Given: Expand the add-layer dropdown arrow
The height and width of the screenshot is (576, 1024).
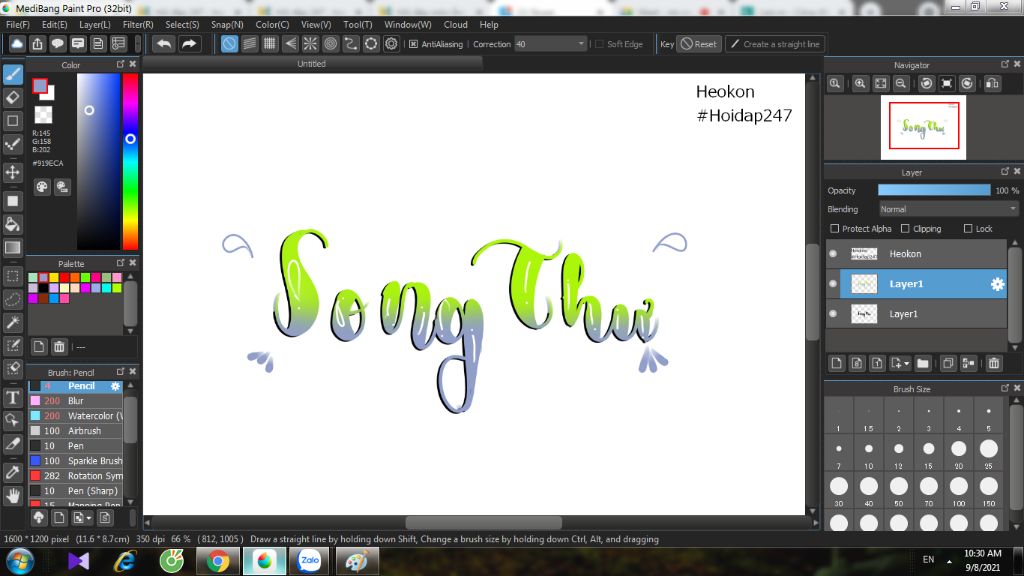Looking at the screenshot, I should [x=906, y=364].
